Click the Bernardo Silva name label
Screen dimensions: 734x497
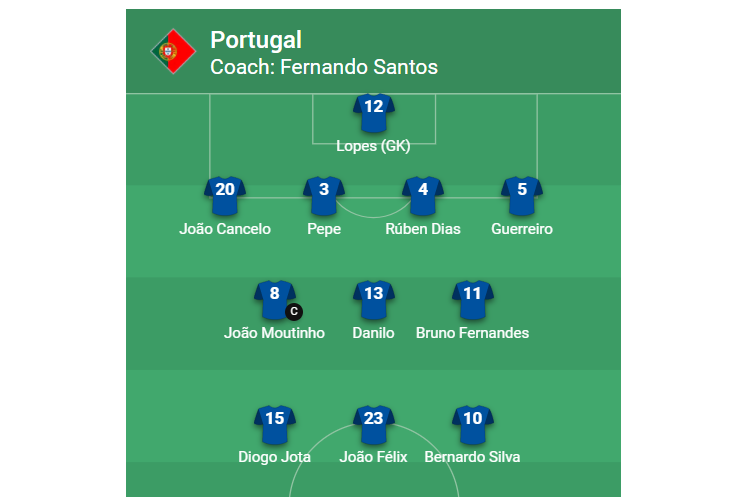point(472,457)
